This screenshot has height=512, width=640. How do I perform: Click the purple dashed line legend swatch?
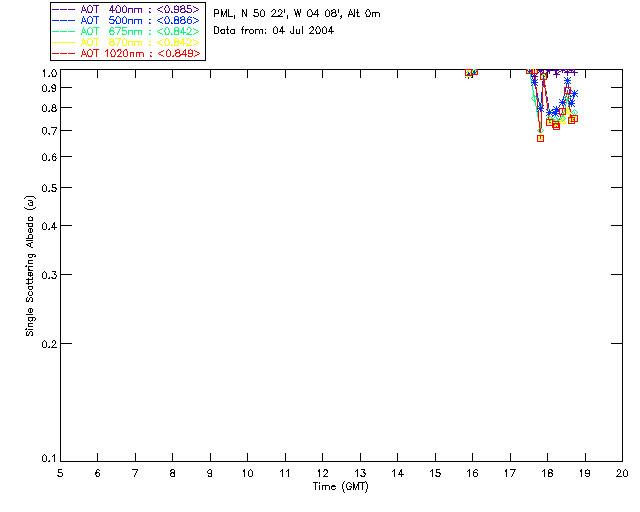[x=64, y=9]
